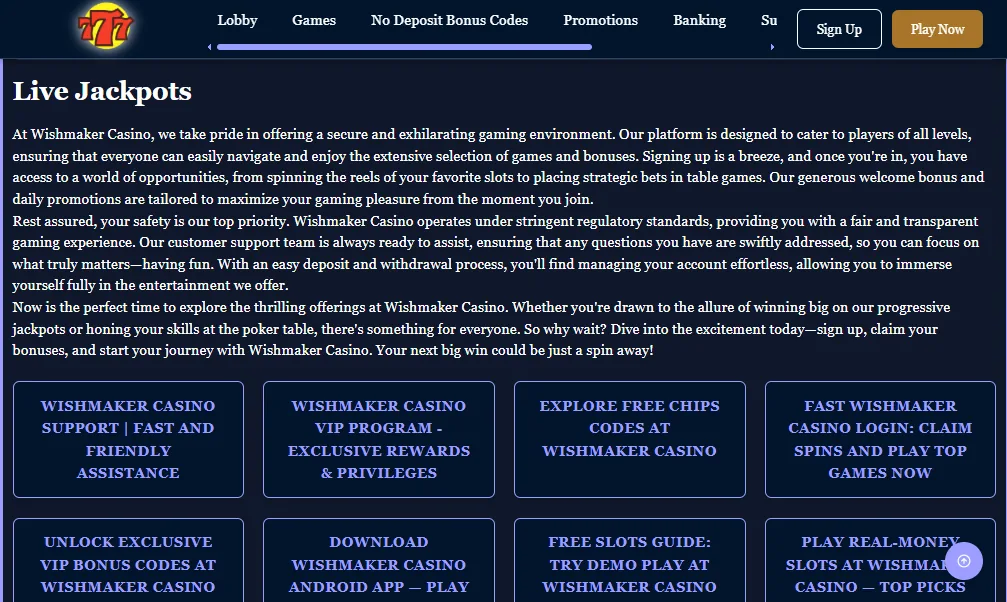This screenshot has height=602, width=1007.
Task: Click the Live Jackpots heading
Action: (102, 91)
